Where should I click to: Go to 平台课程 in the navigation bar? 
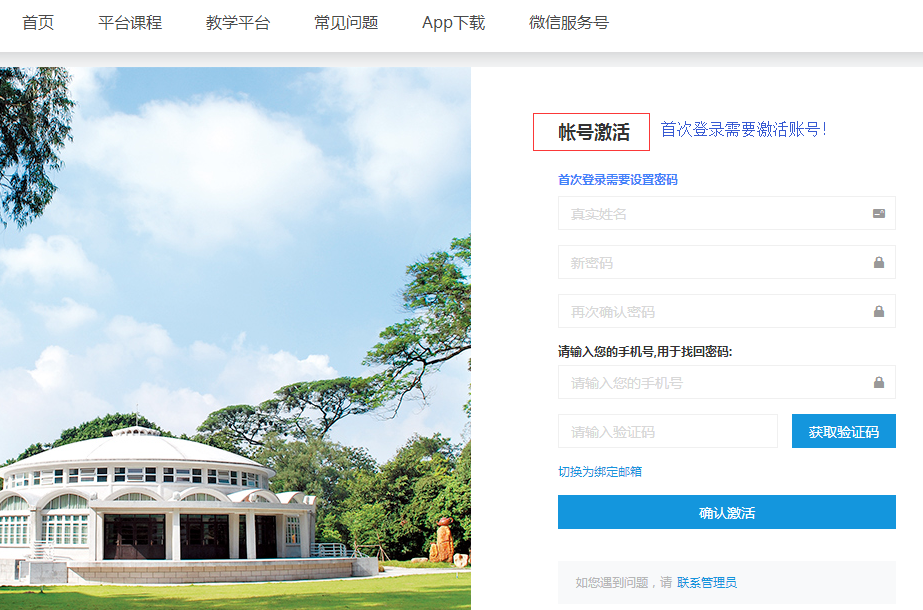(x=130, y=23)
